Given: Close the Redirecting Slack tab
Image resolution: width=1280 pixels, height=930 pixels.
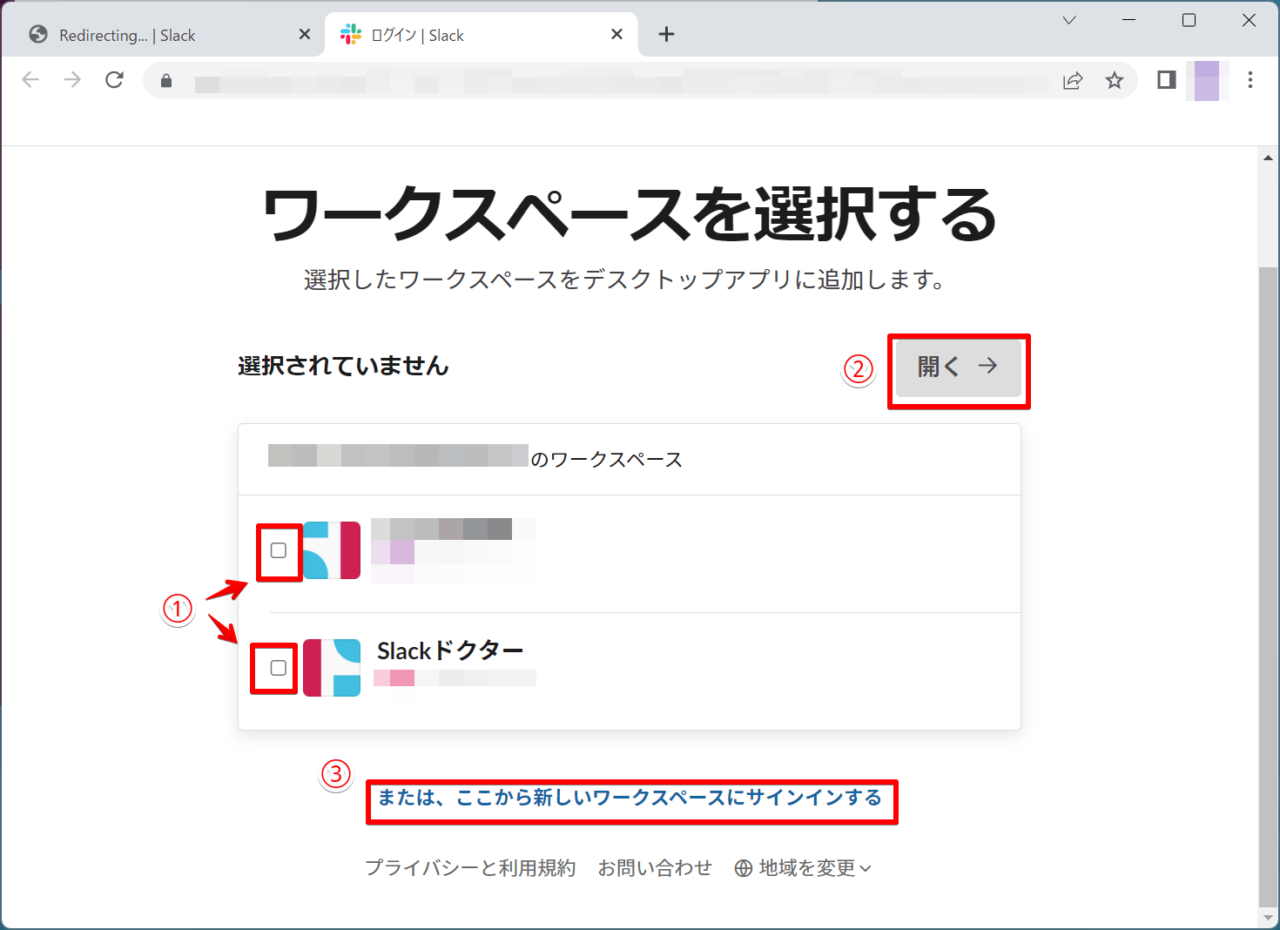Looking at the screenshot, I should pyautogui.click(x=305, y=35).
